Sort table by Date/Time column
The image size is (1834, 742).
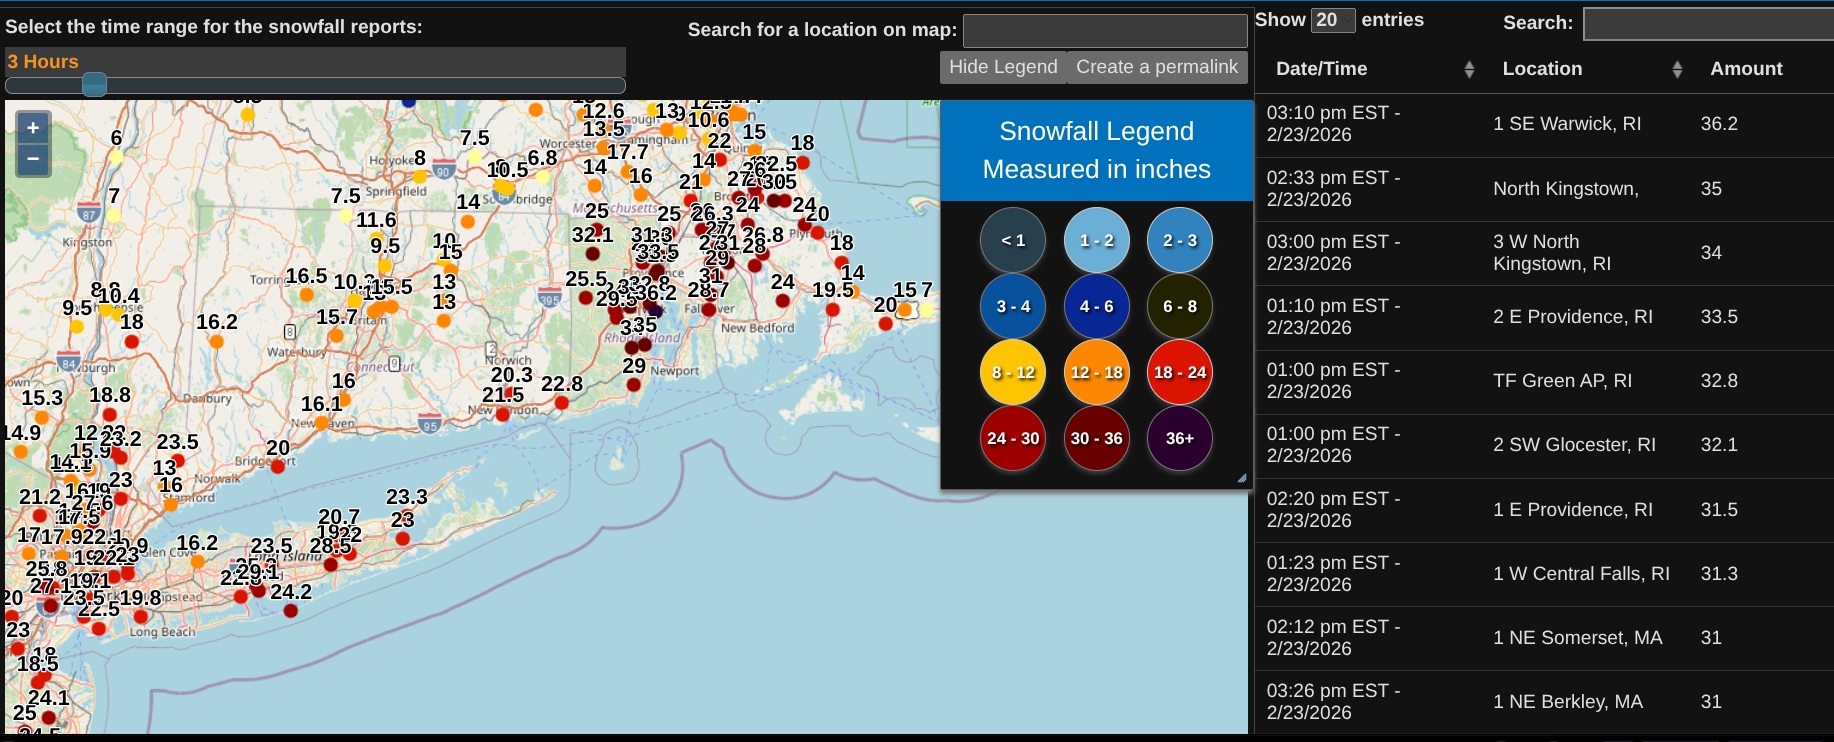[x=1370, y=69]
